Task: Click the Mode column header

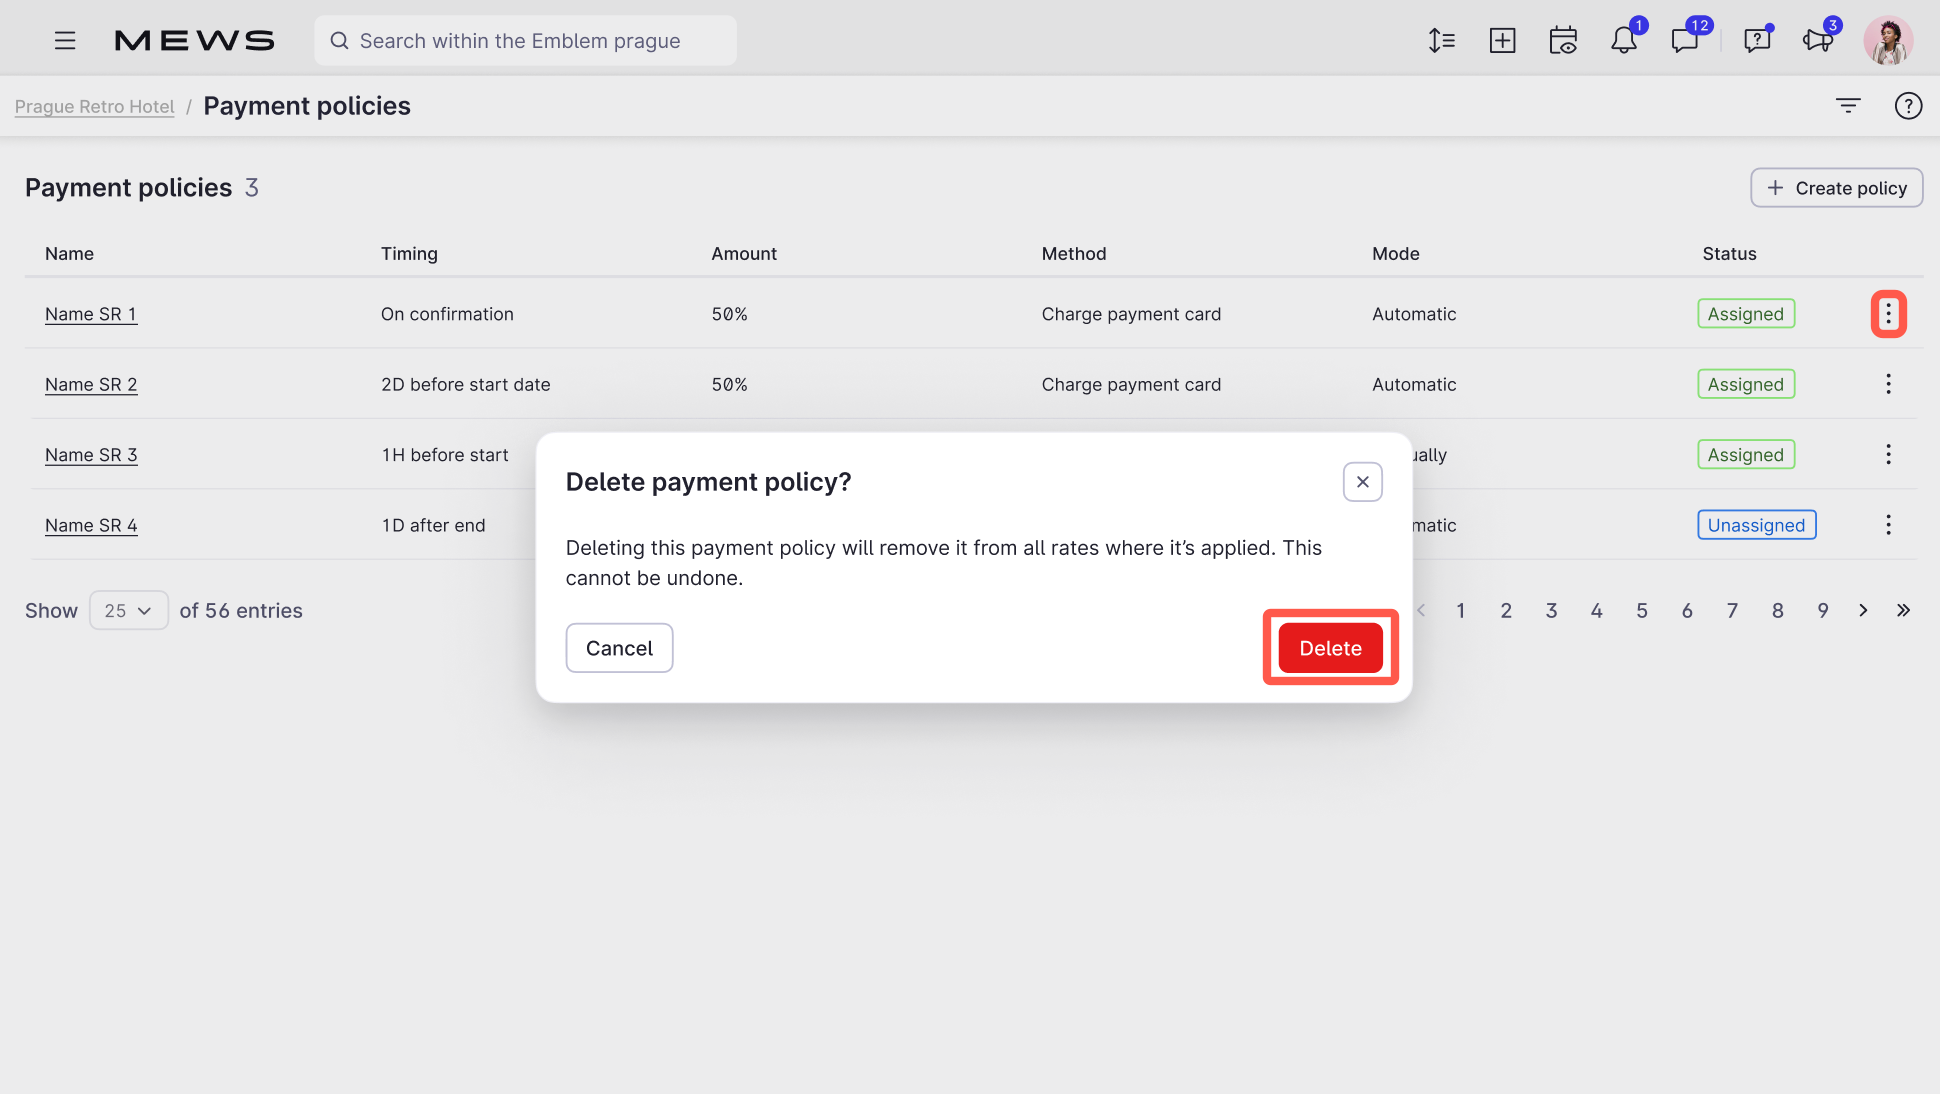Action: coord(1396,254)
